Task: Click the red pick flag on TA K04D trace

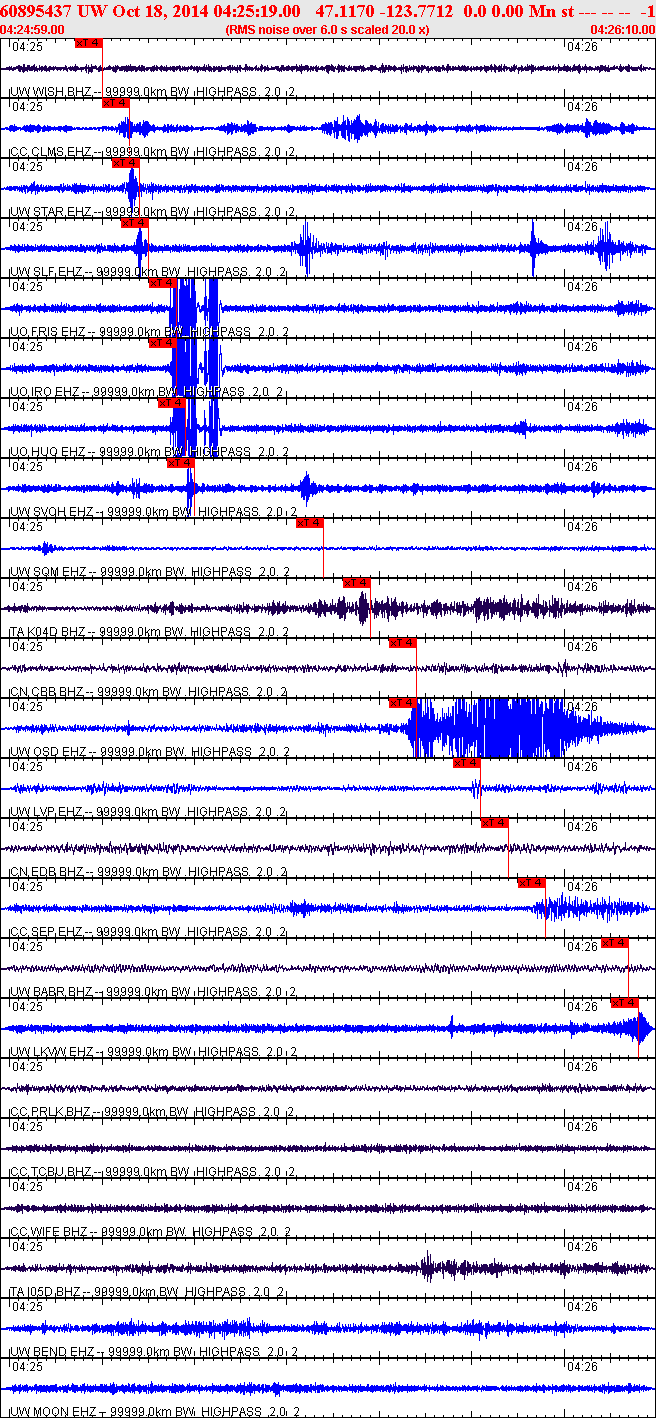Action: 356,583
